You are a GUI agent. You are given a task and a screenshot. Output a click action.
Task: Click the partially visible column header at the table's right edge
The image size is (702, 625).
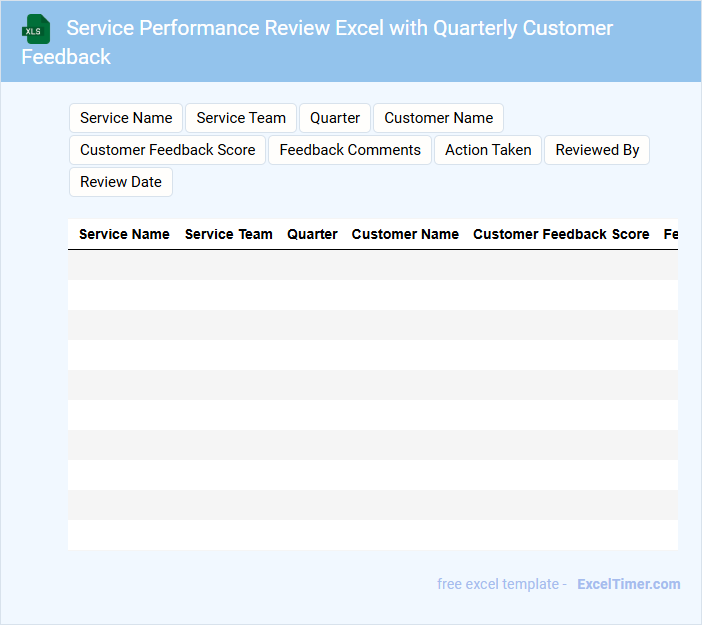670,234
